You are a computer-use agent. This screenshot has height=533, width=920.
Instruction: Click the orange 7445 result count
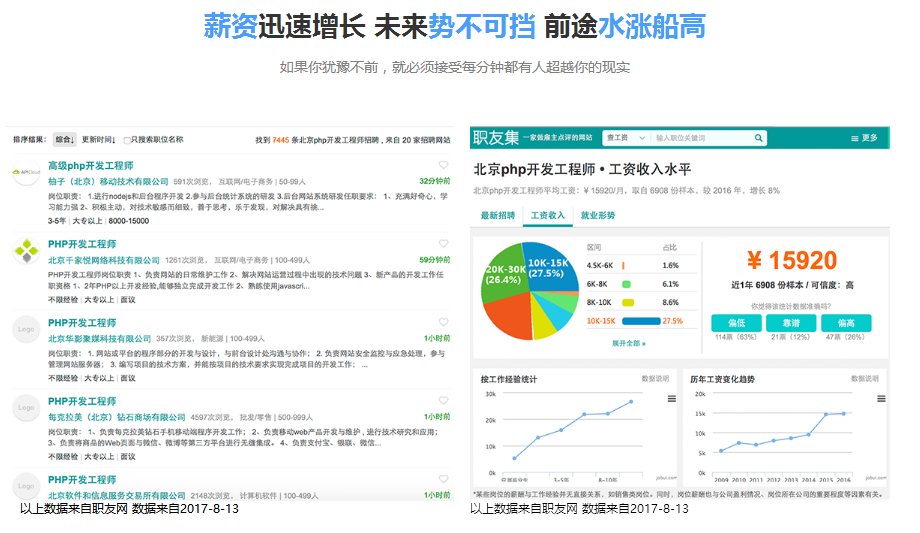point(280,140)
